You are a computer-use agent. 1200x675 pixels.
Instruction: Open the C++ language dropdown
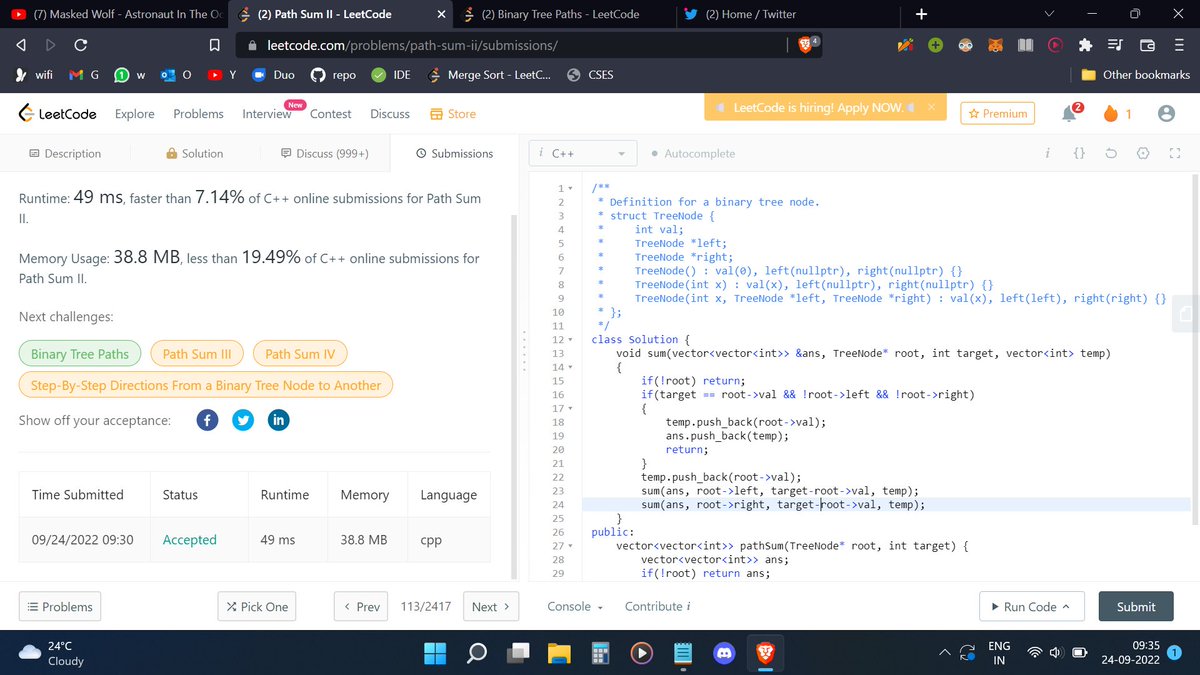(583, 153)
